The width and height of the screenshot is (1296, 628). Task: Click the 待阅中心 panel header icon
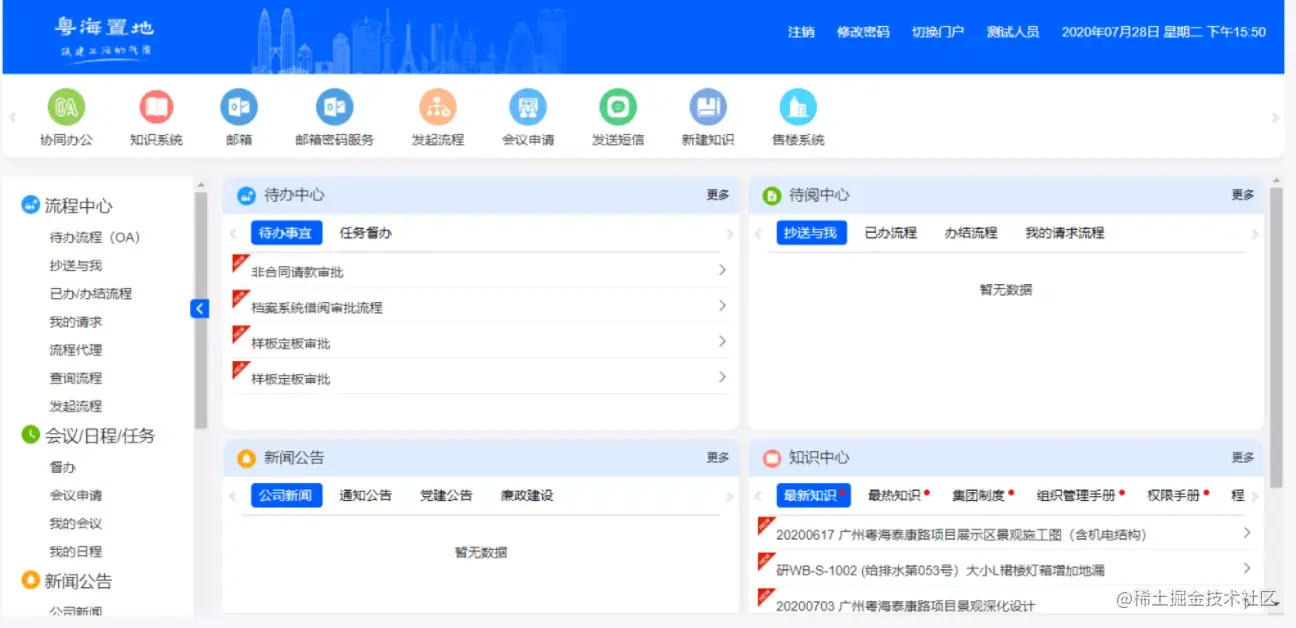click(x=771, y=195)
